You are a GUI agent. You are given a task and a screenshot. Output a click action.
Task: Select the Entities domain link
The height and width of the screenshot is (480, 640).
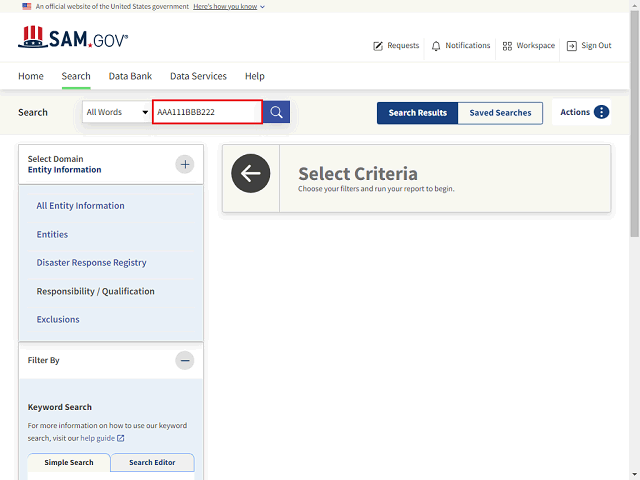[x=52, y=234]
